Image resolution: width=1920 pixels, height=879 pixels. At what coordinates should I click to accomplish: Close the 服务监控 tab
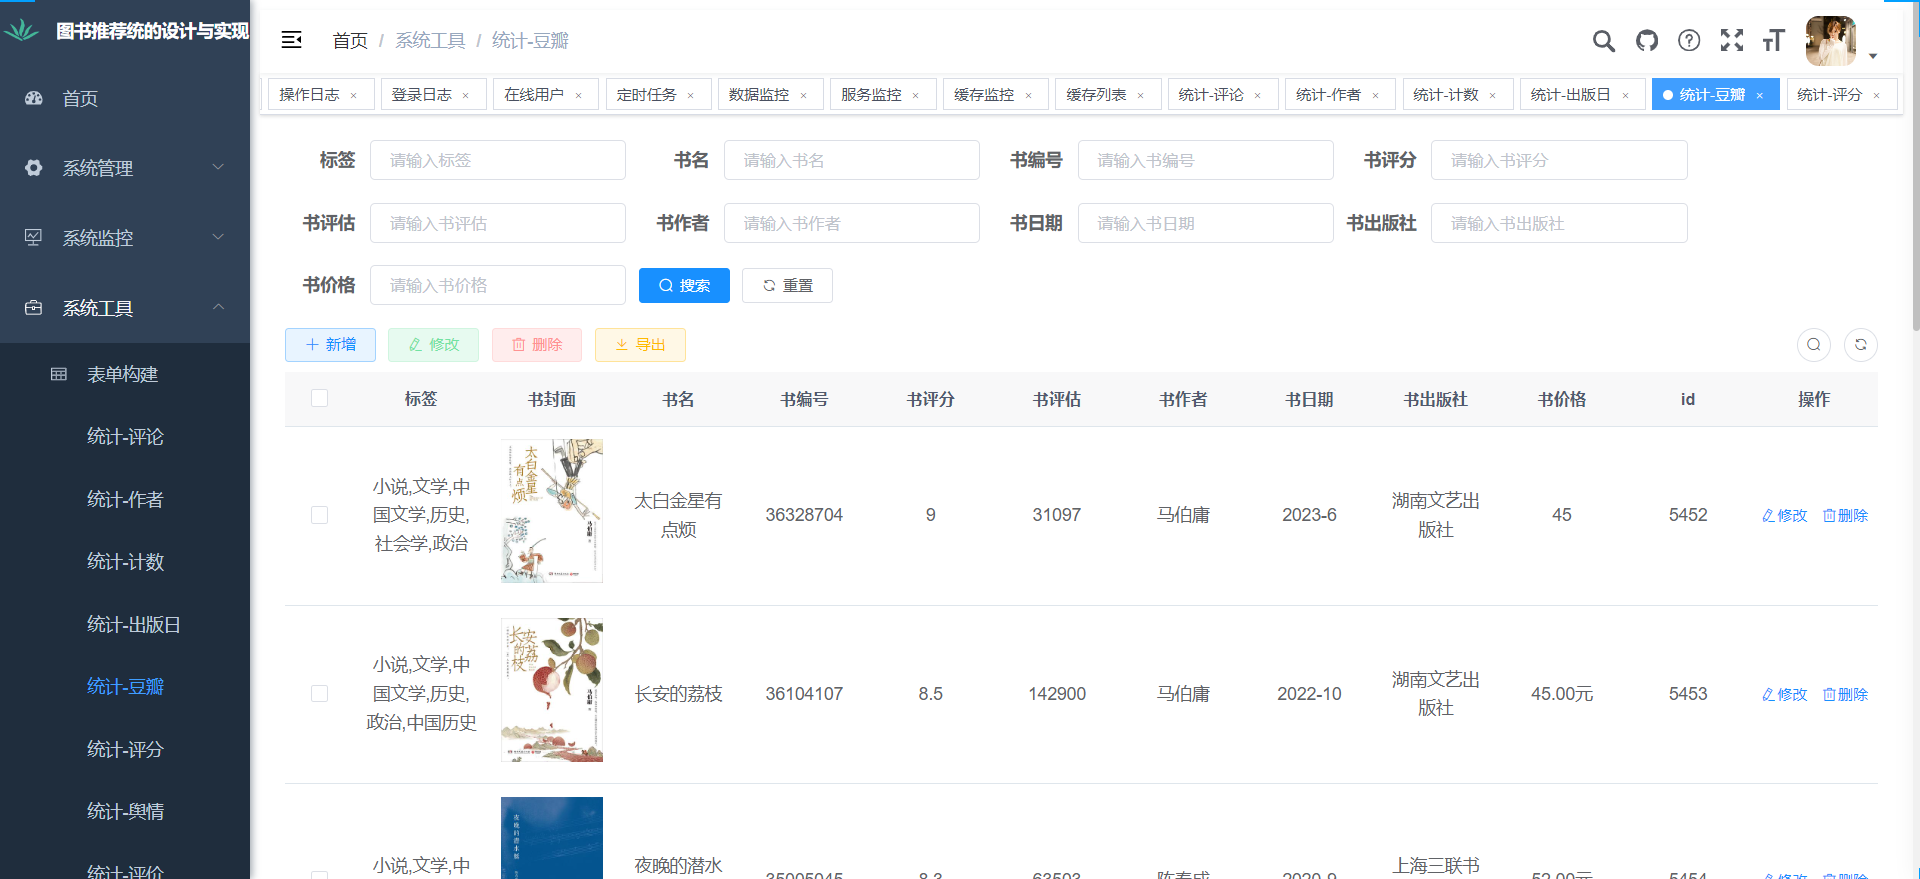[916, 96]
